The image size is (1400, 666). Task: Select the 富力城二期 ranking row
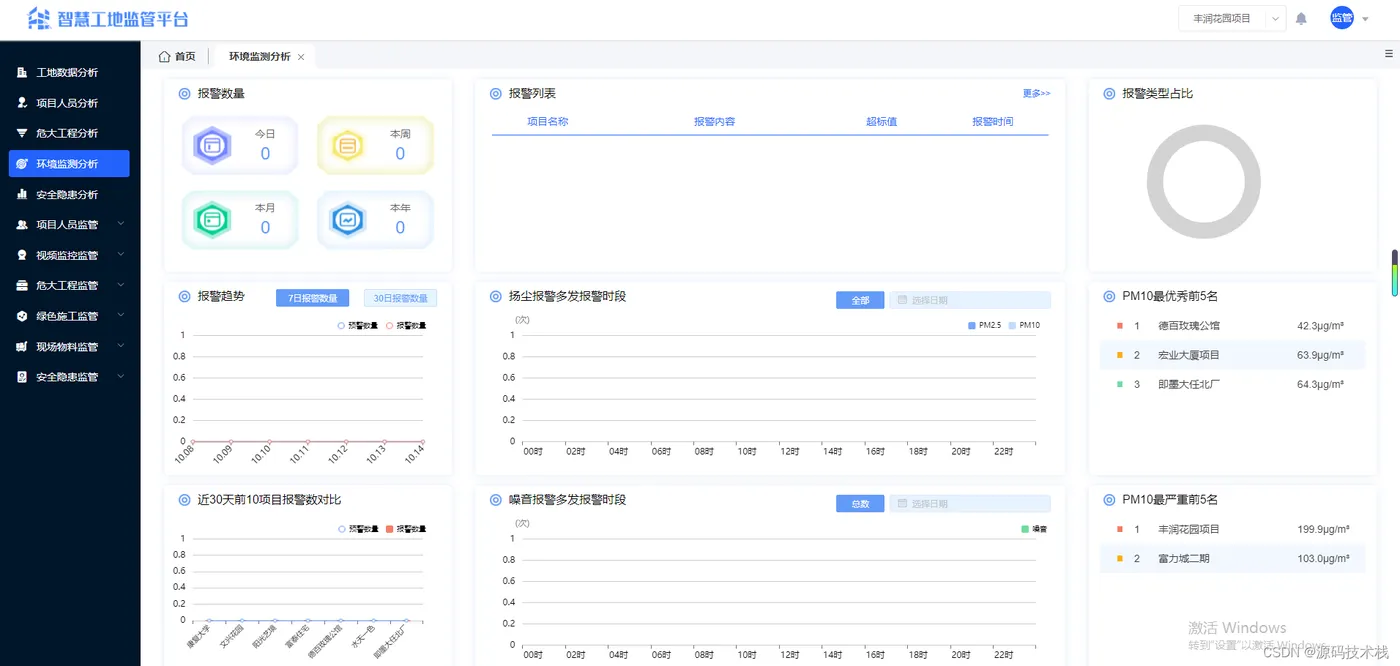click(1232, 558)
